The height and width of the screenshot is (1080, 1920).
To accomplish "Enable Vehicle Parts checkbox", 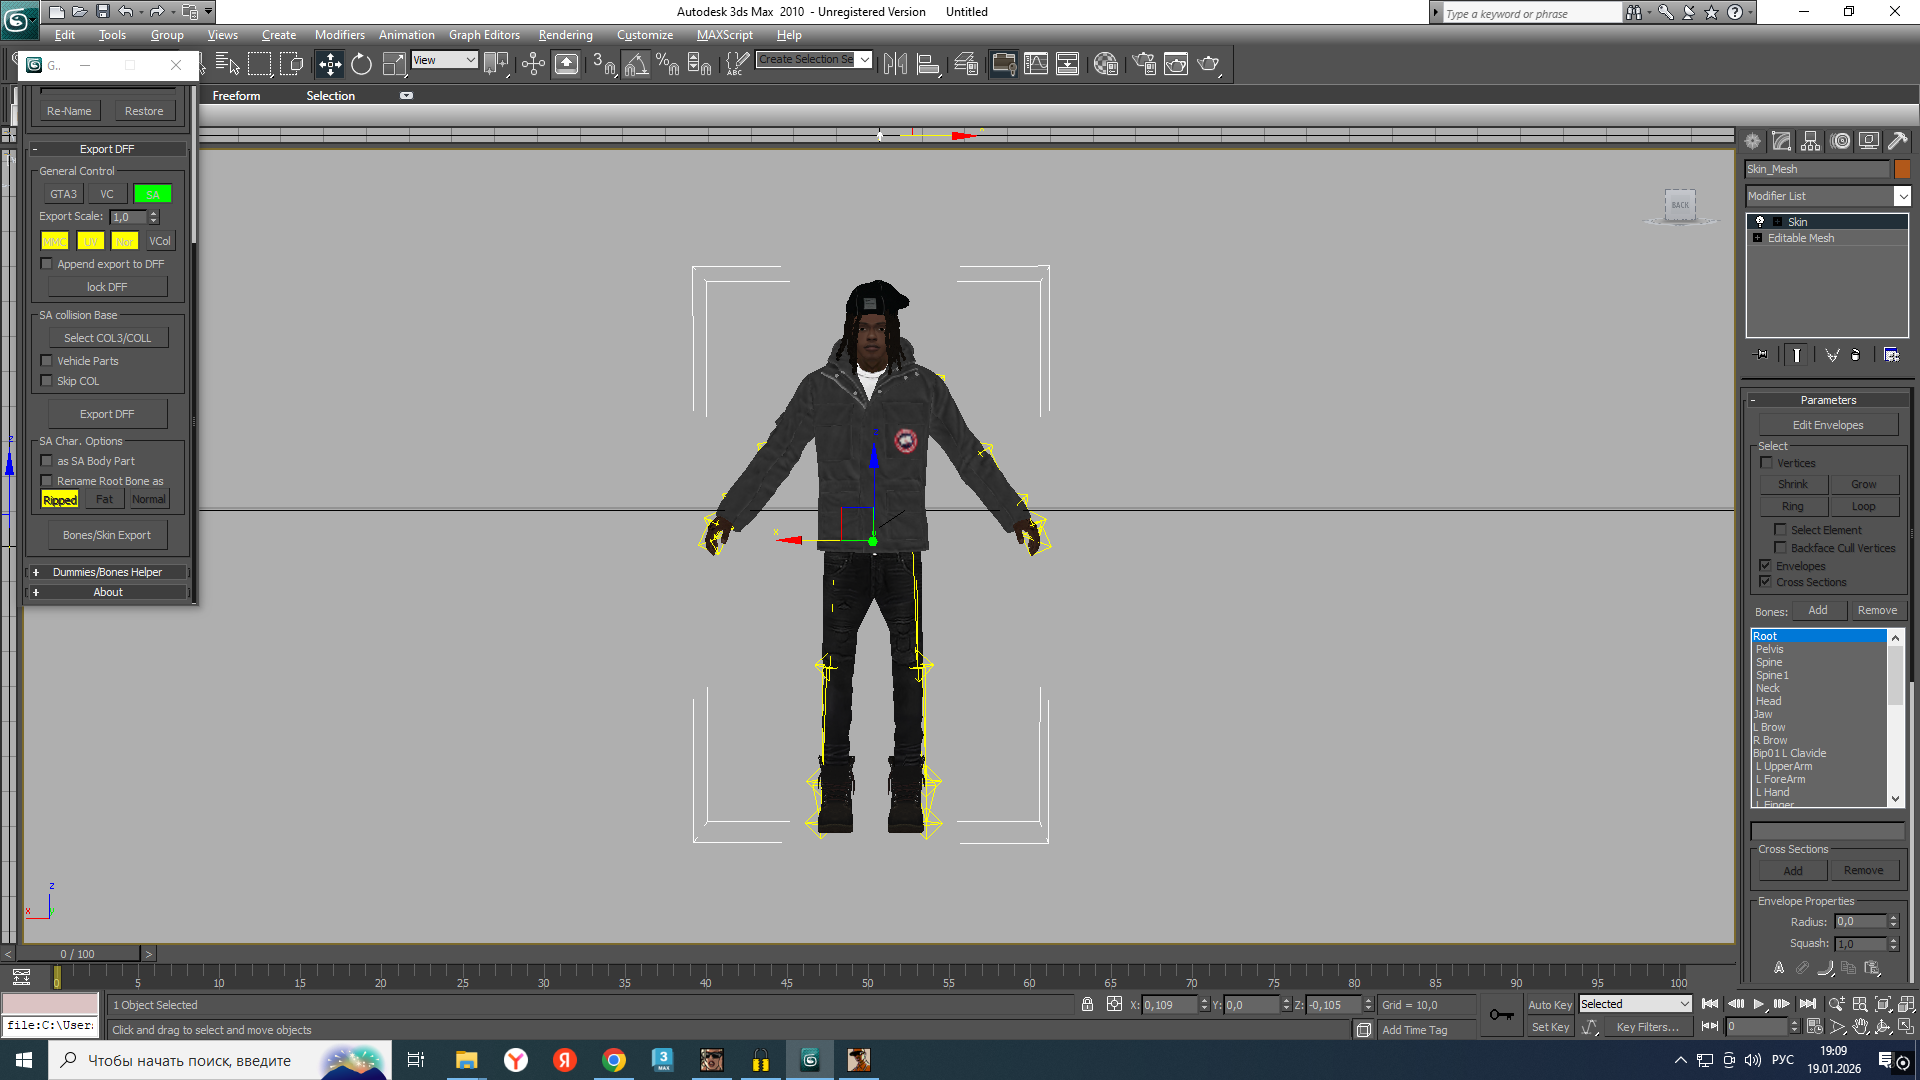I will click(x=46, y=361).
